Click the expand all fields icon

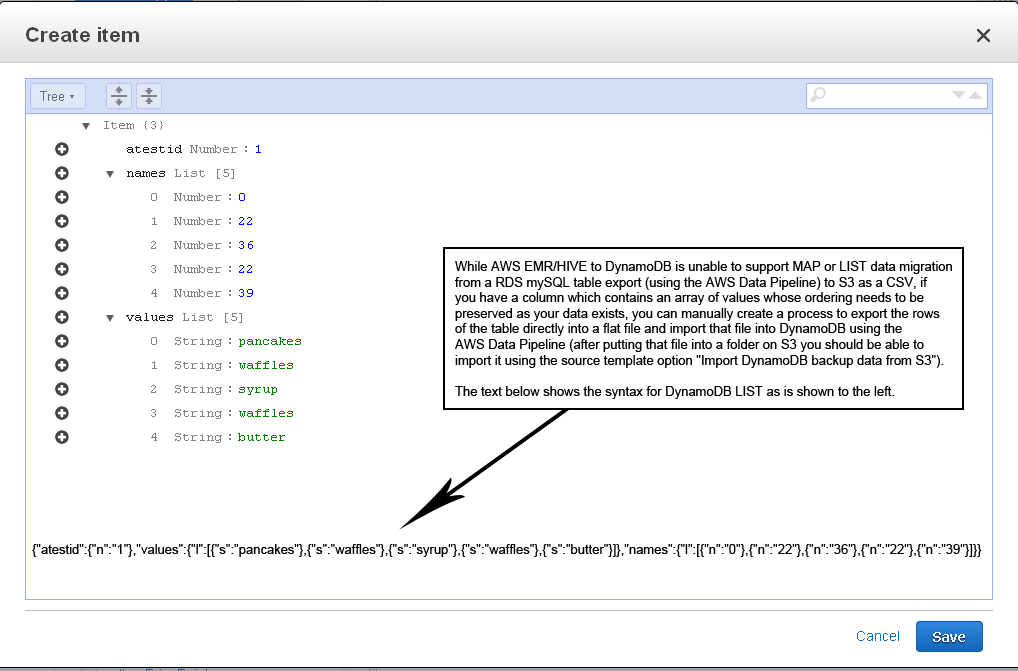(x=119, y=96)
